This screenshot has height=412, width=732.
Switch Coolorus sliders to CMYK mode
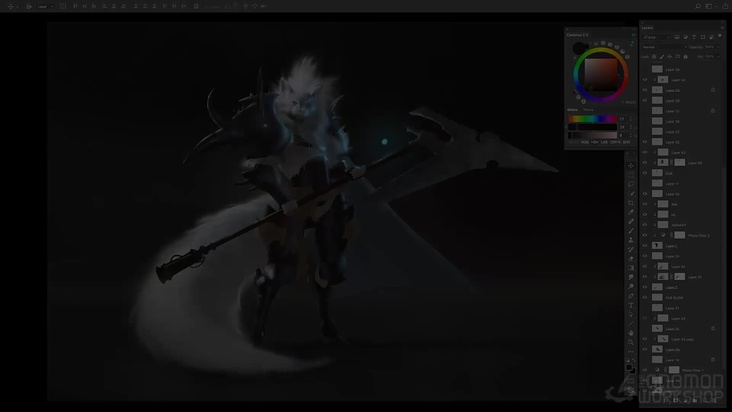coord(615,142)
